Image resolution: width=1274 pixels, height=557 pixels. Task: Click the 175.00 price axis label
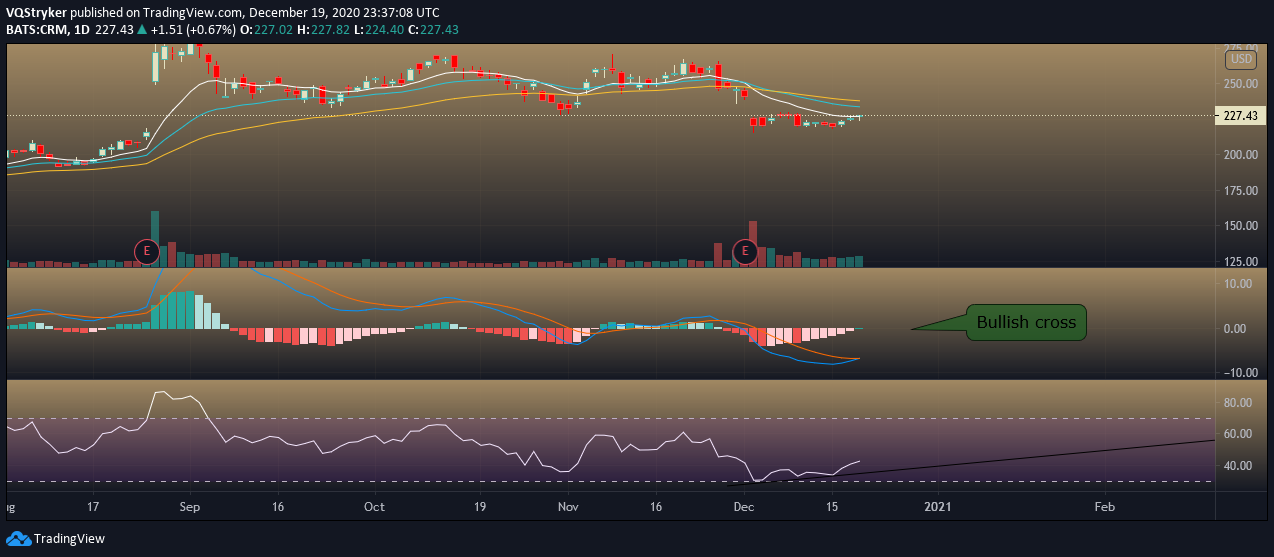[1240, 191]
